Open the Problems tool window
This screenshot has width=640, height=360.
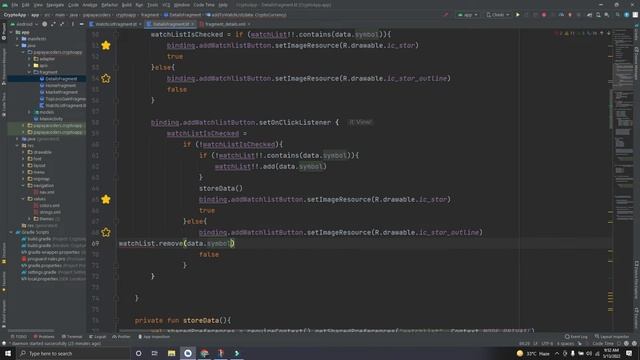pyautogui.click(x=44, y=337)
